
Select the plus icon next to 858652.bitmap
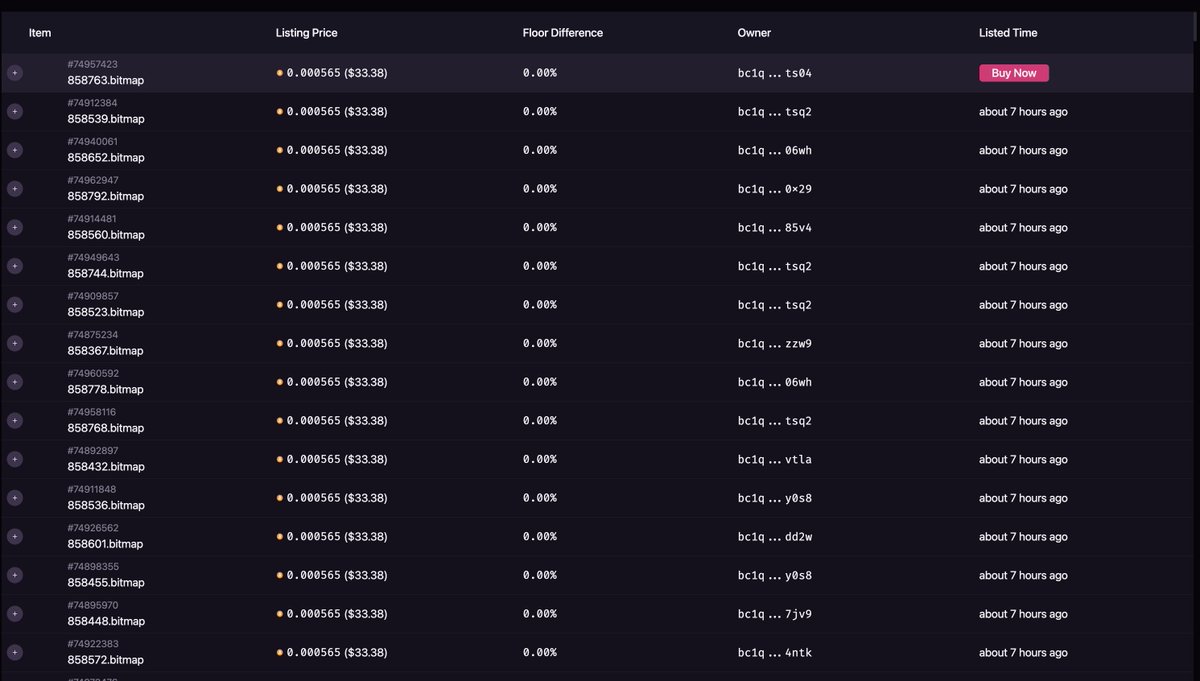point(14,150)
